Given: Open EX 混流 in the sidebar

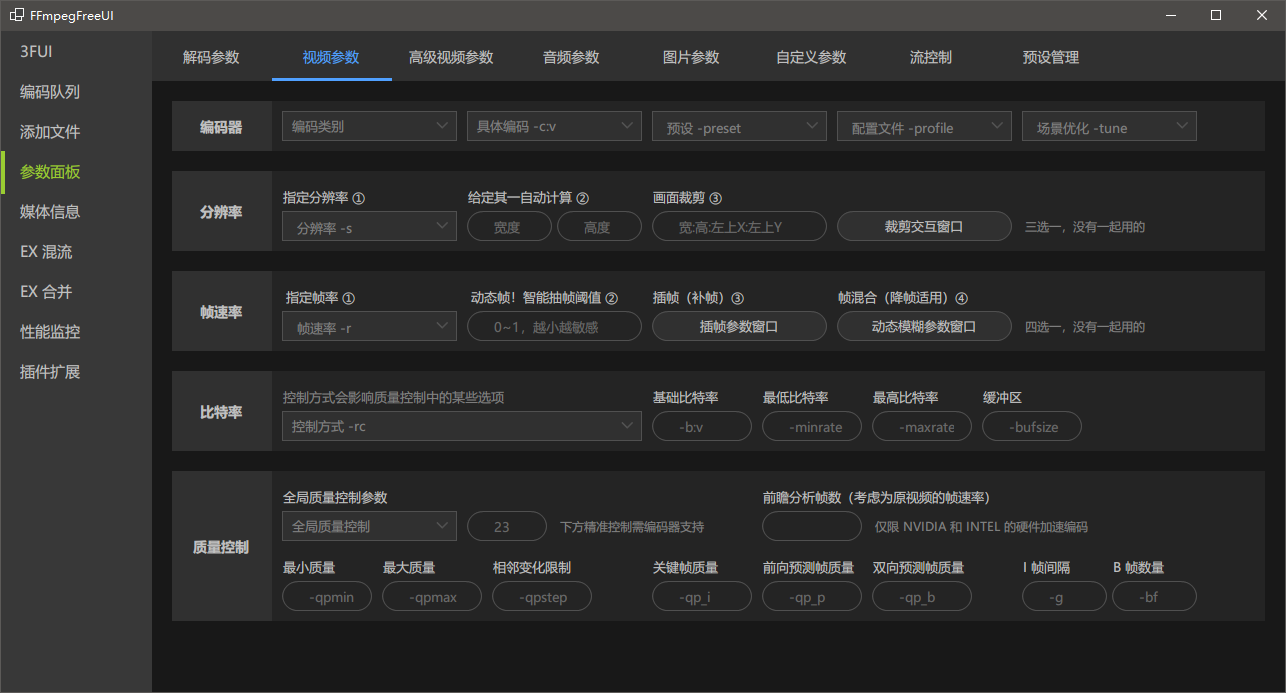Looking at the screenshot, I should 76,251.
